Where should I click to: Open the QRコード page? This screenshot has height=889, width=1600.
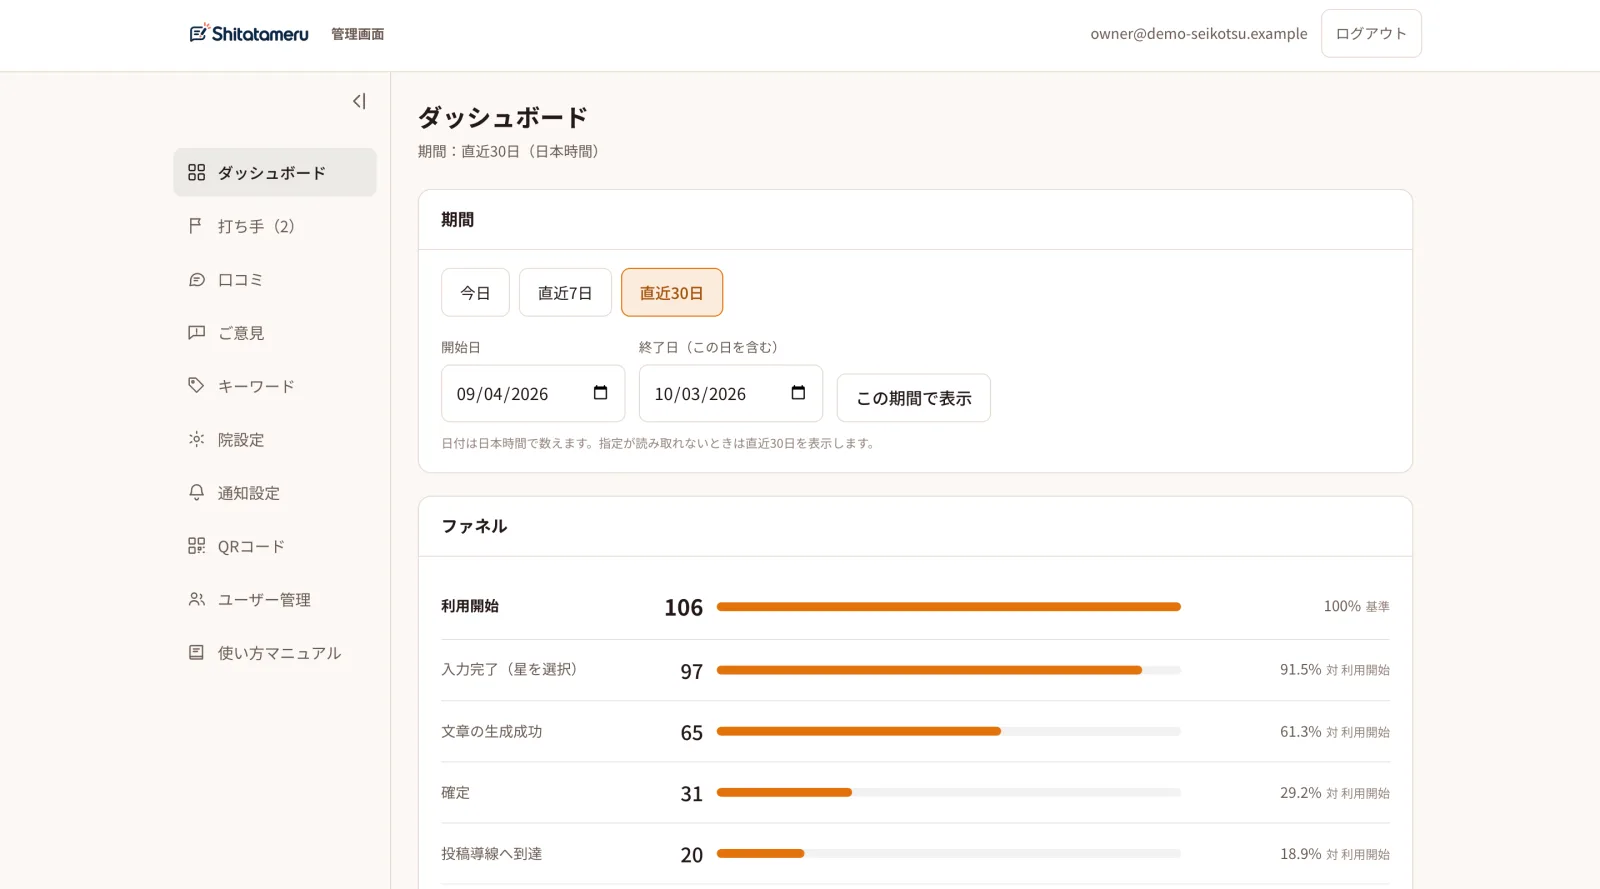coord(275,546)
